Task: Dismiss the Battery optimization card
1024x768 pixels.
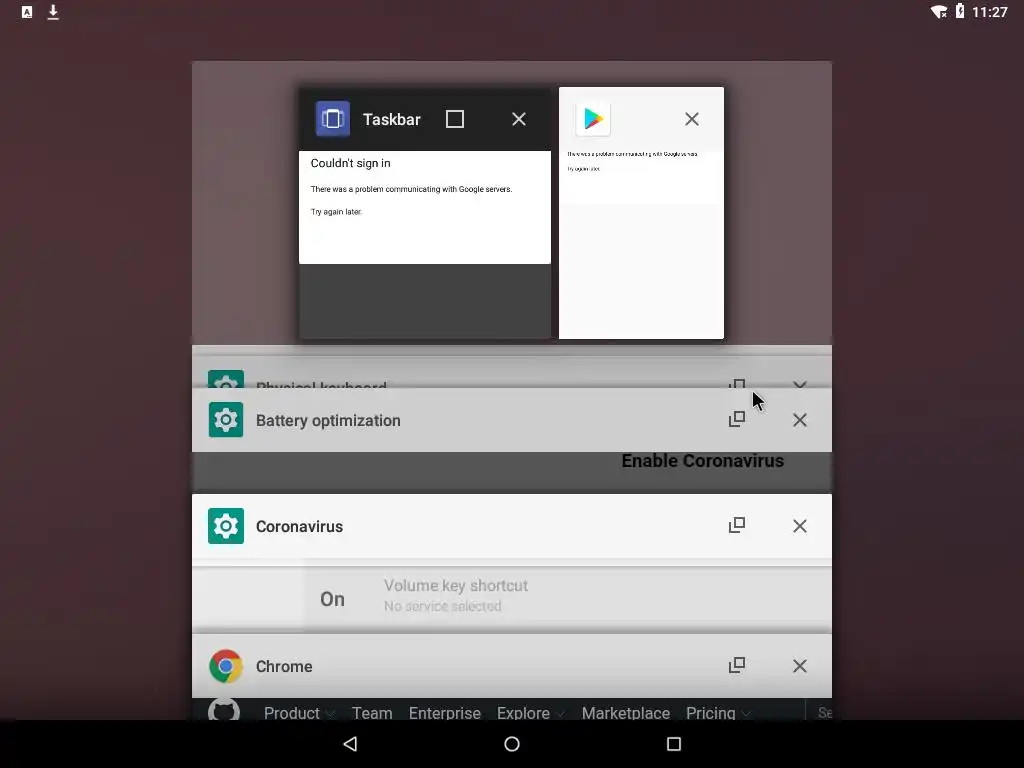Action: (x=799, y=420)
